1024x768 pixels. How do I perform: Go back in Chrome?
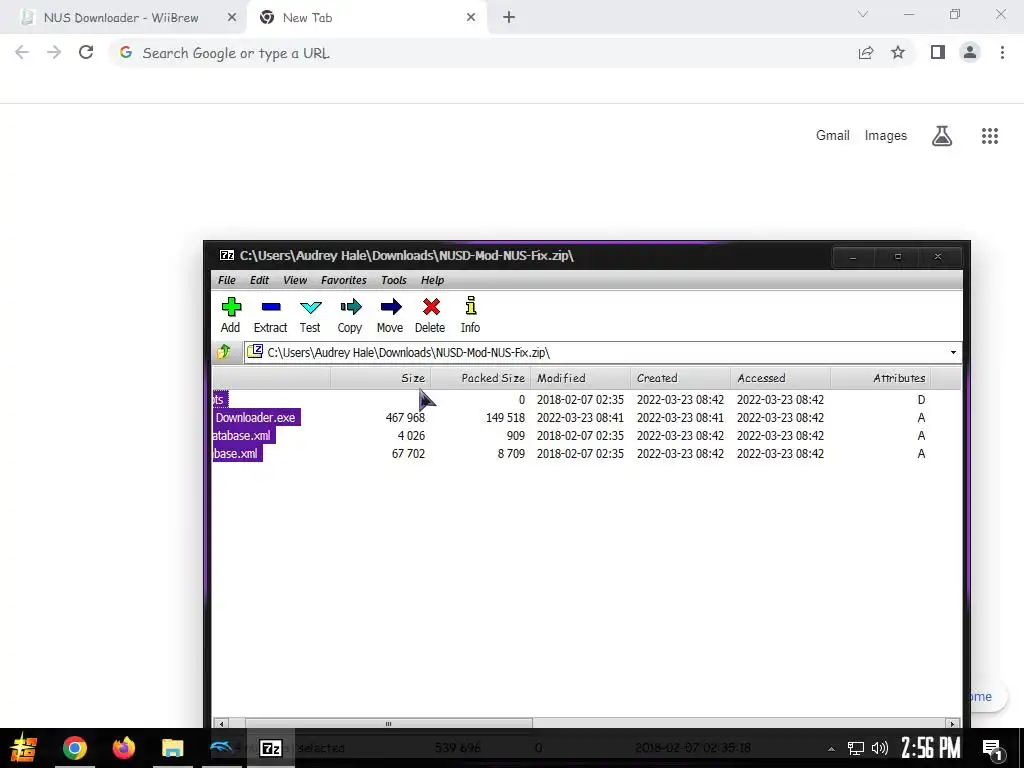(22, 52)
